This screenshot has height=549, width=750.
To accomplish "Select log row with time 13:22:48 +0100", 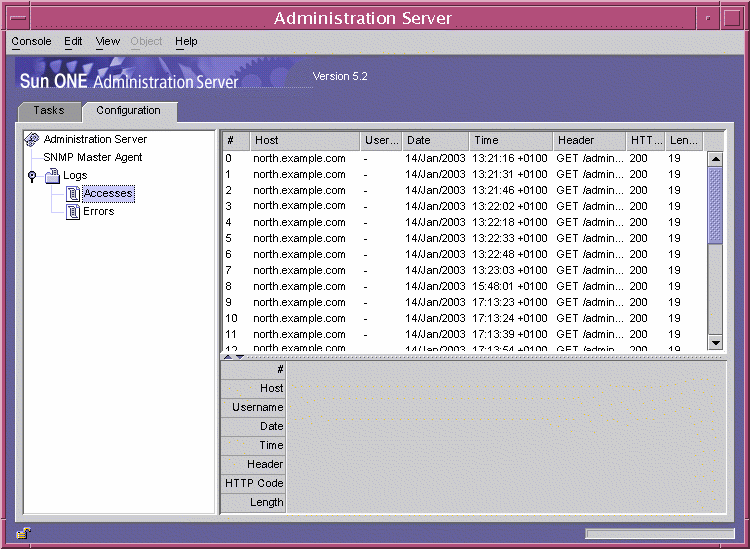I will click(464, 254).
